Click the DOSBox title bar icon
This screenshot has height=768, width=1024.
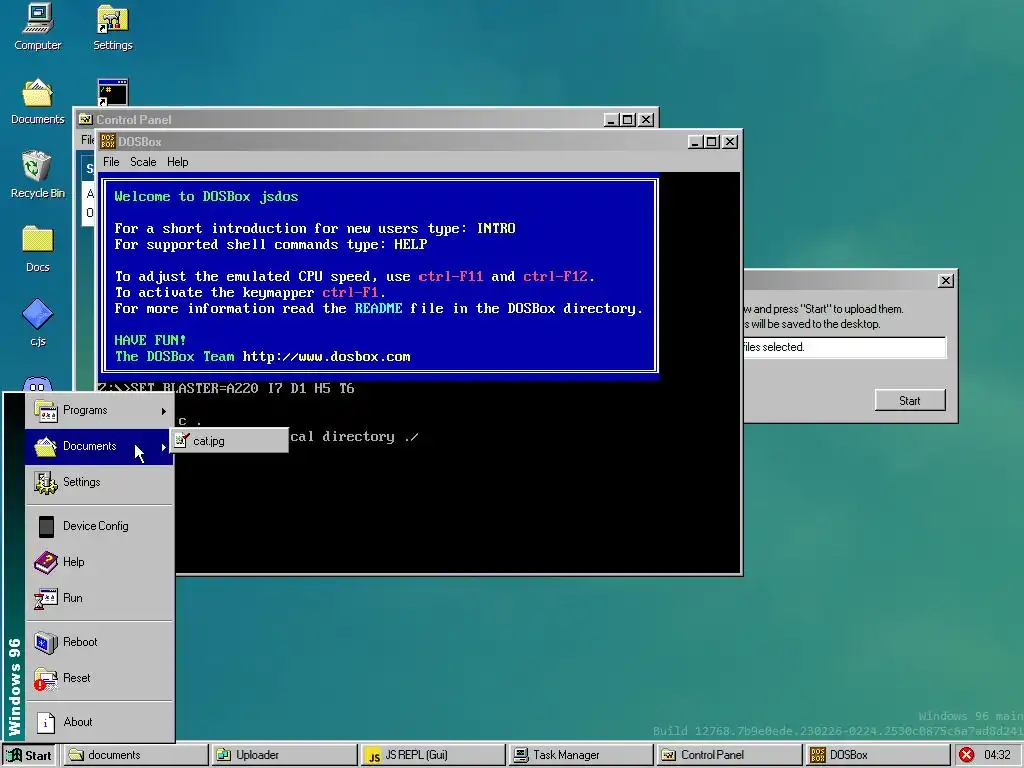(x=108, y=141)
